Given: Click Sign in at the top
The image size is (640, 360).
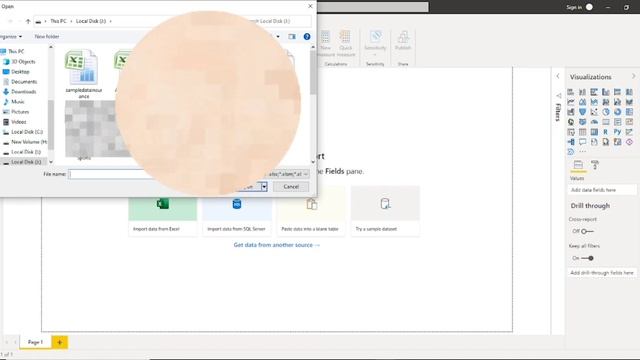Looking at the screenshot, I should point(574,7).
